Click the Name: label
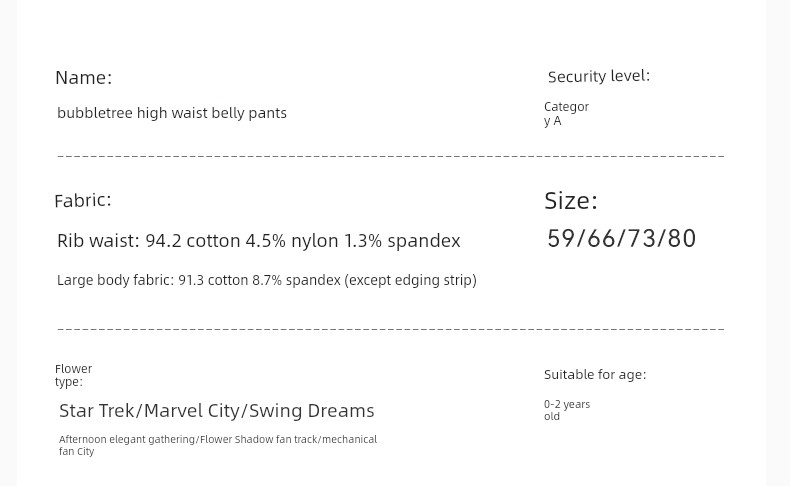Screen dimensions: 790x486 (x=84, y=78)
